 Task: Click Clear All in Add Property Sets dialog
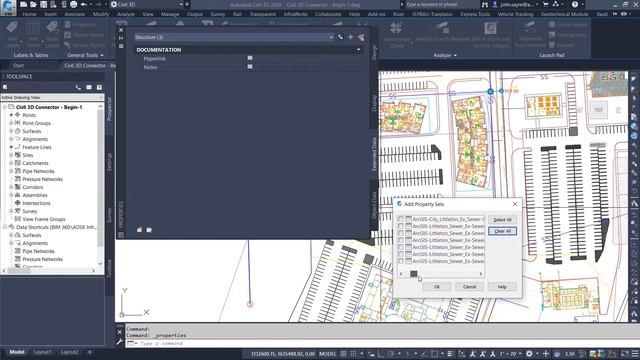pyautogui.click(x=502, y=231)
